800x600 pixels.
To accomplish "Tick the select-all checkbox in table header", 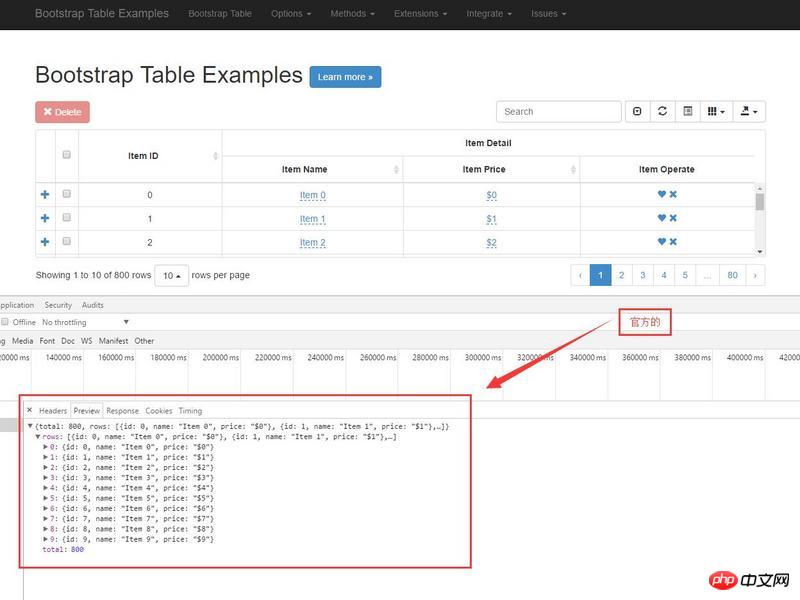I will (x=66, y=155).
